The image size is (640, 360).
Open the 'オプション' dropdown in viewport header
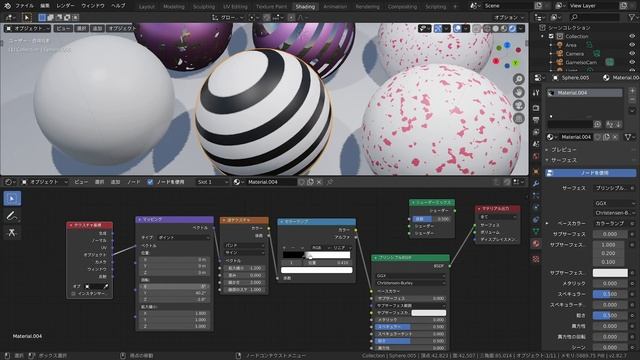(x=509, y=18)
